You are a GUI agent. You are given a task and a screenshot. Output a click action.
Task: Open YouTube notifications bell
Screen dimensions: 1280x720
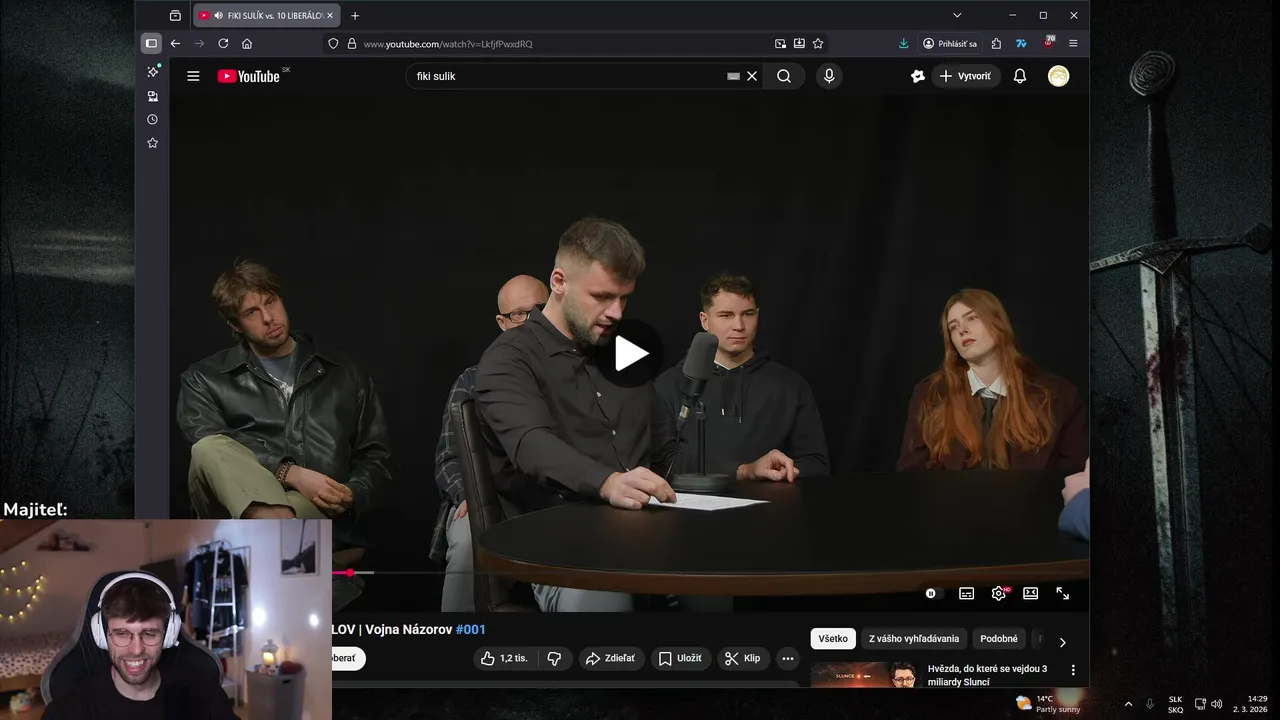[x=1020, y=76]
